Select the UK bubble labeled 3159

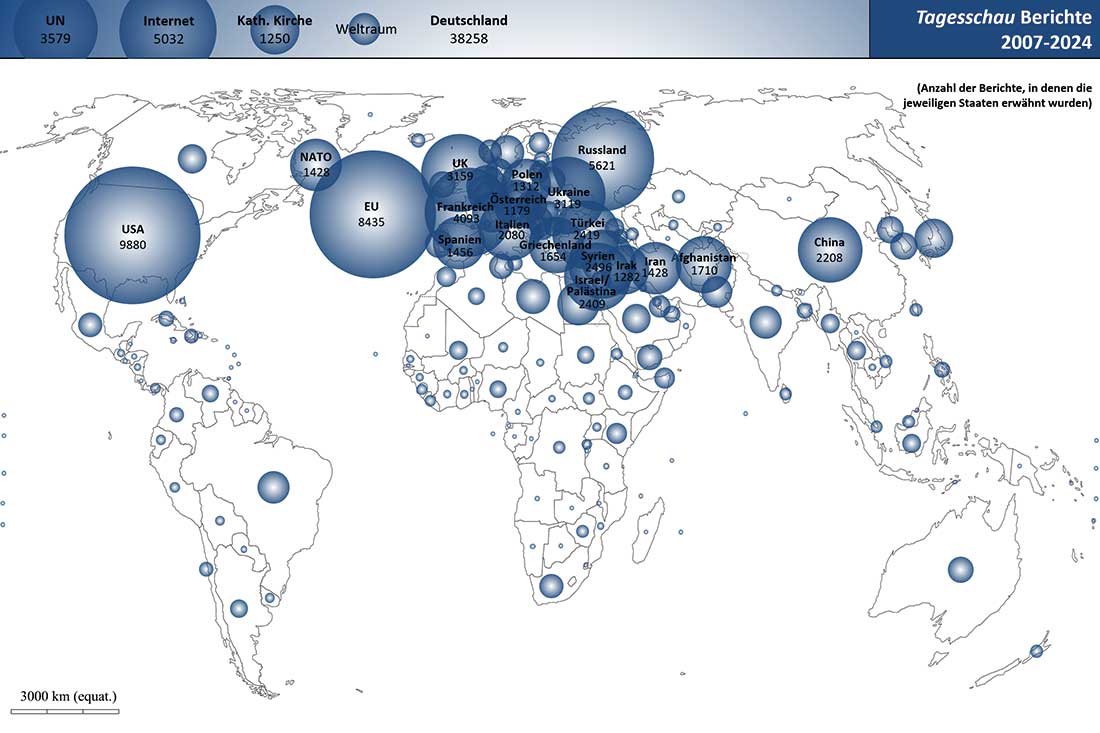pyautogui.click(x=459, y=170)
